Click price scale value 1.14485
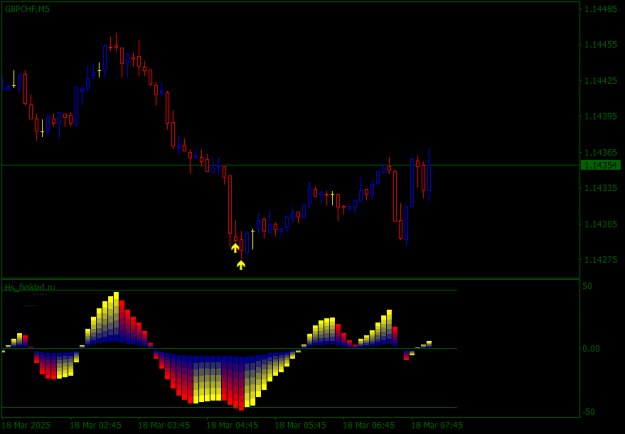This screenshot has height=434, width=625. pos(600,9)
